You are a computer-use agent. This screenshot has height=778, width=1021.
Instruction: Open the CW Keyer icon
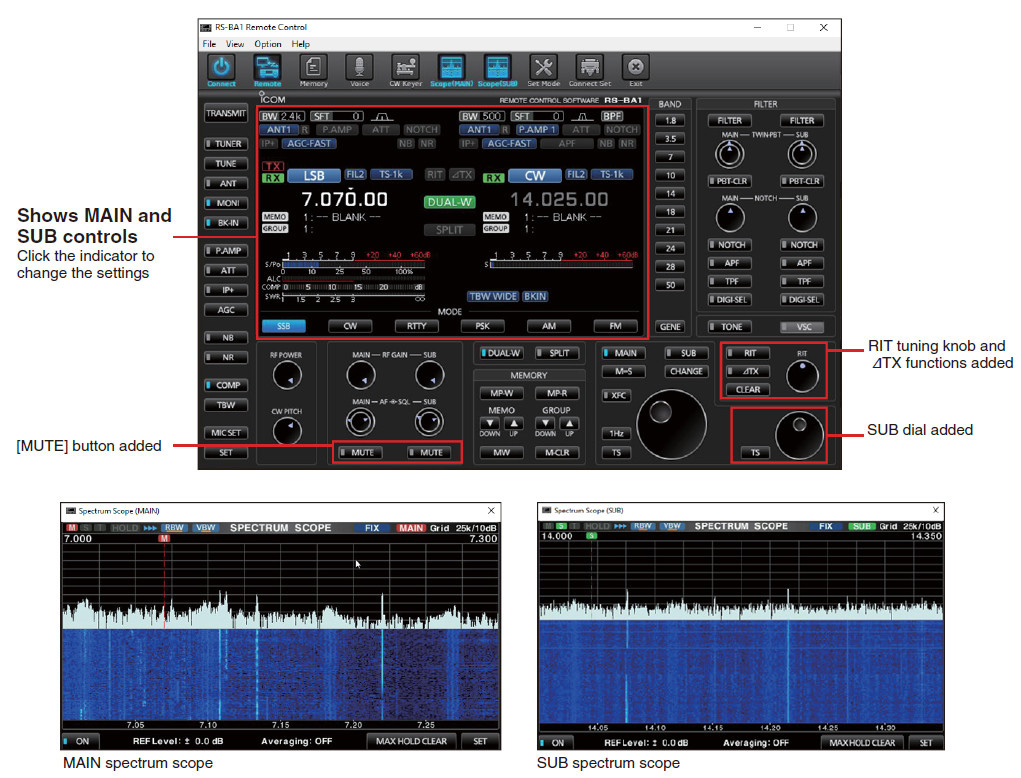[406, 67]
